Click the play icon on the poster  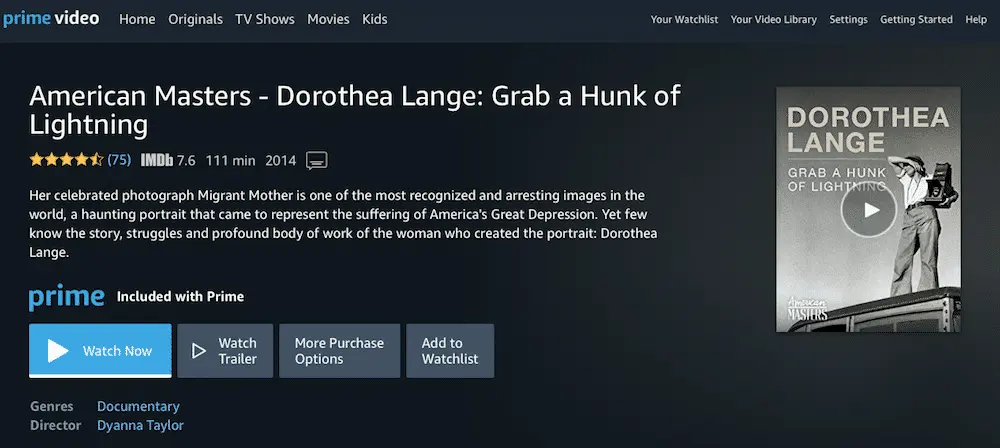click(x=869, y=209)
